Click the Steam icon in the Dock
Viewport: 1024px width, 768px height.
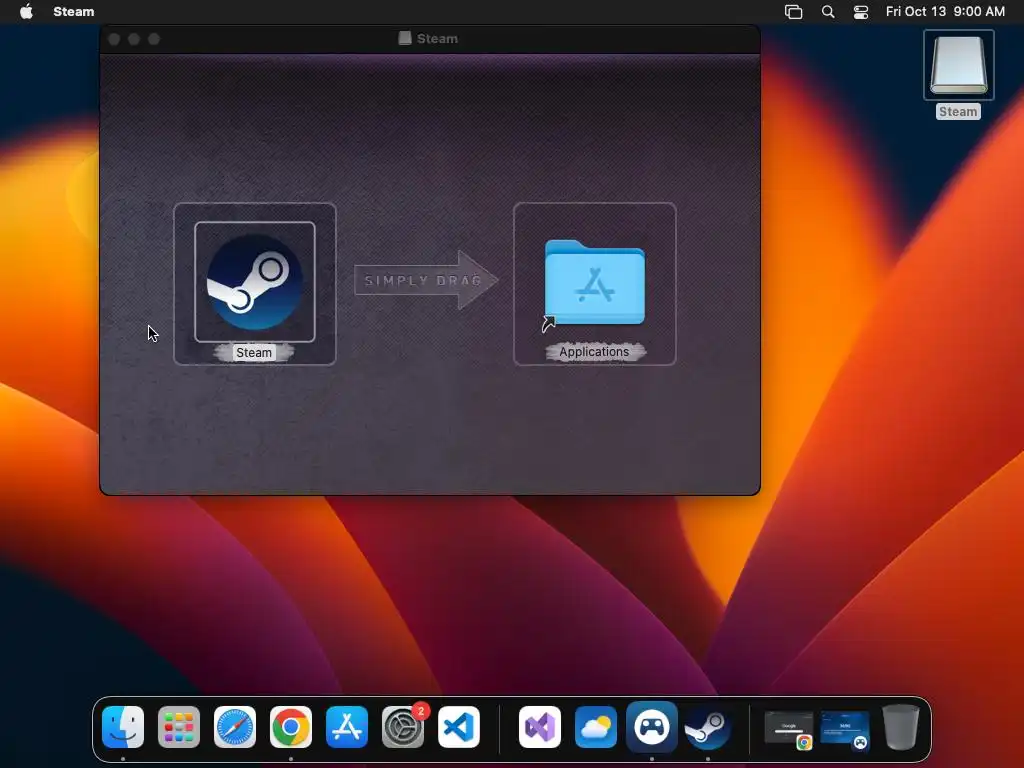[707, 728]
